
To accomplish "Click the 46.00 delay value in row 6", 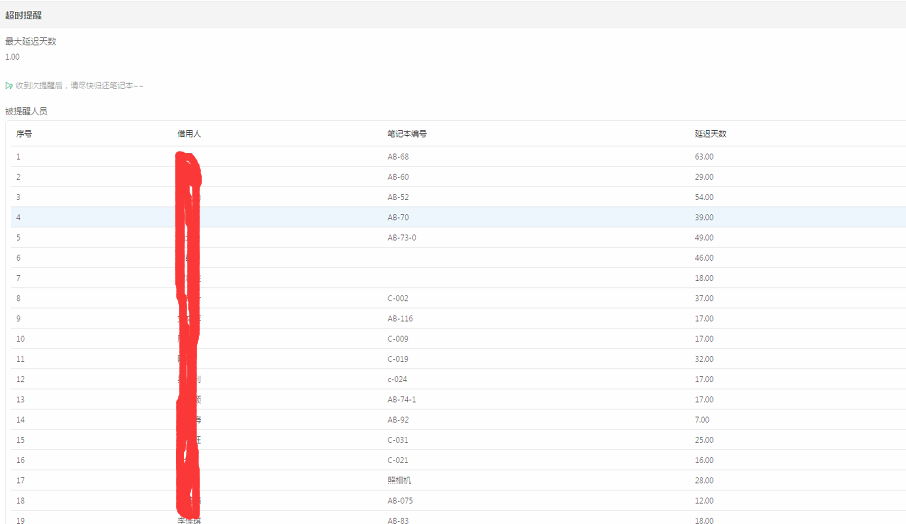I will pos(704,258).
